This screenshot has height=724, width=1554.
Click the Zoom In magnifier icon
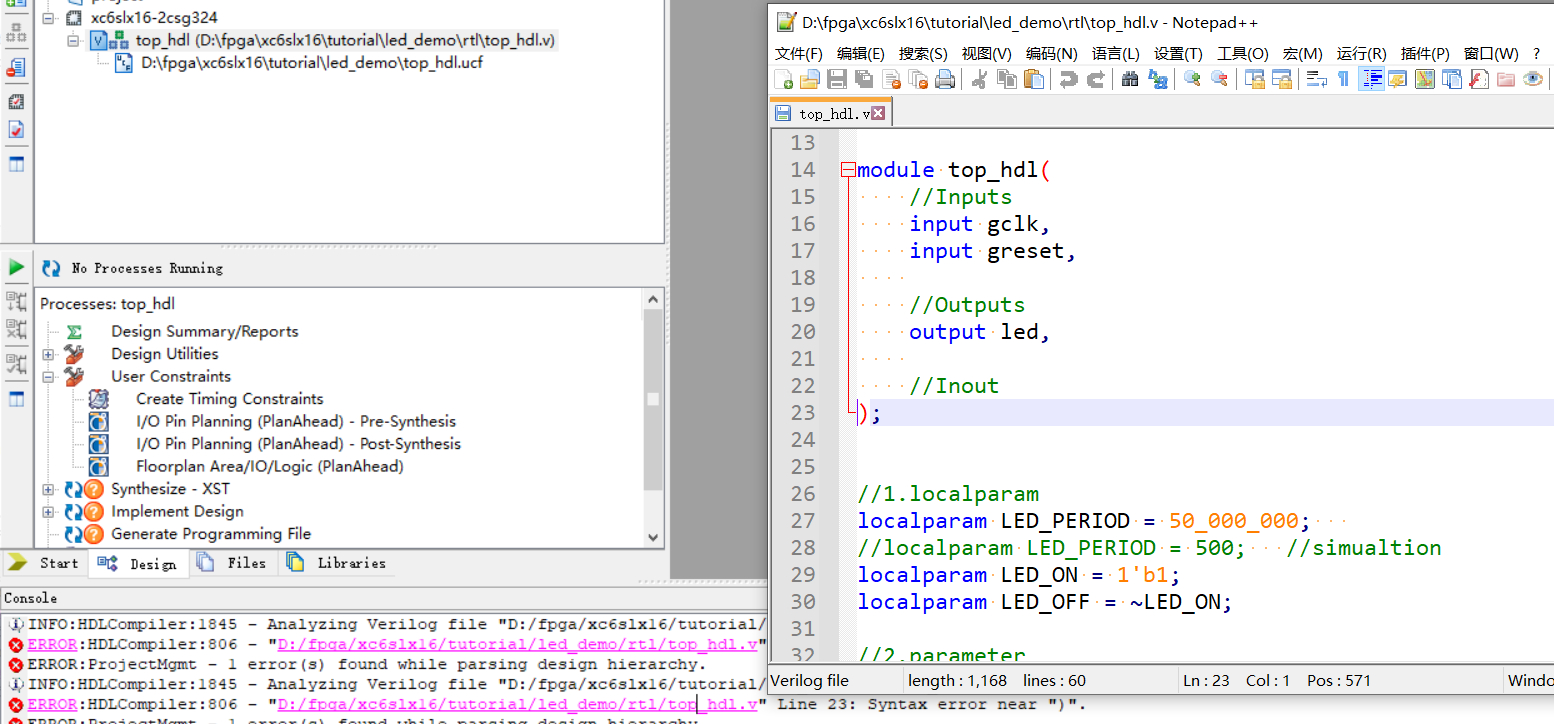click(x=1192, y=80)
